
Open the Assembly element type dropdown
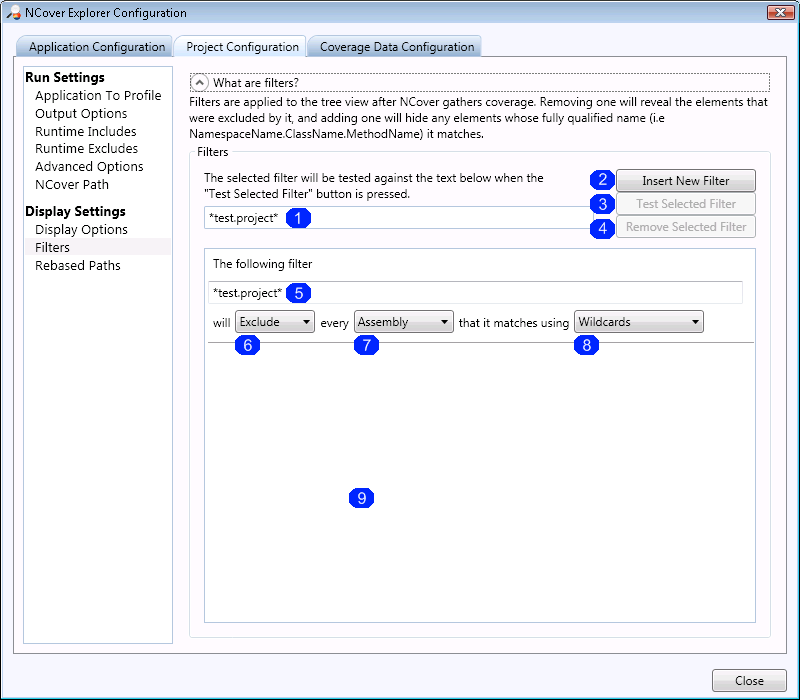tap(404, 322)
